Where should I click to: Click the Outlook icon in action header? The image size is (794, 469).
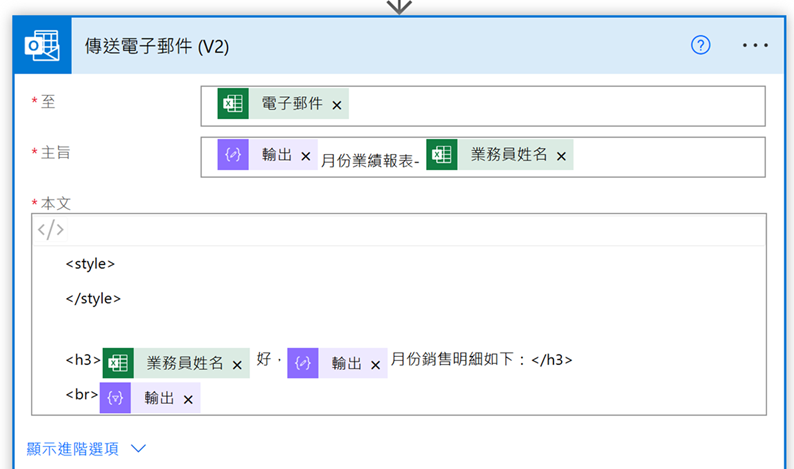42,46
